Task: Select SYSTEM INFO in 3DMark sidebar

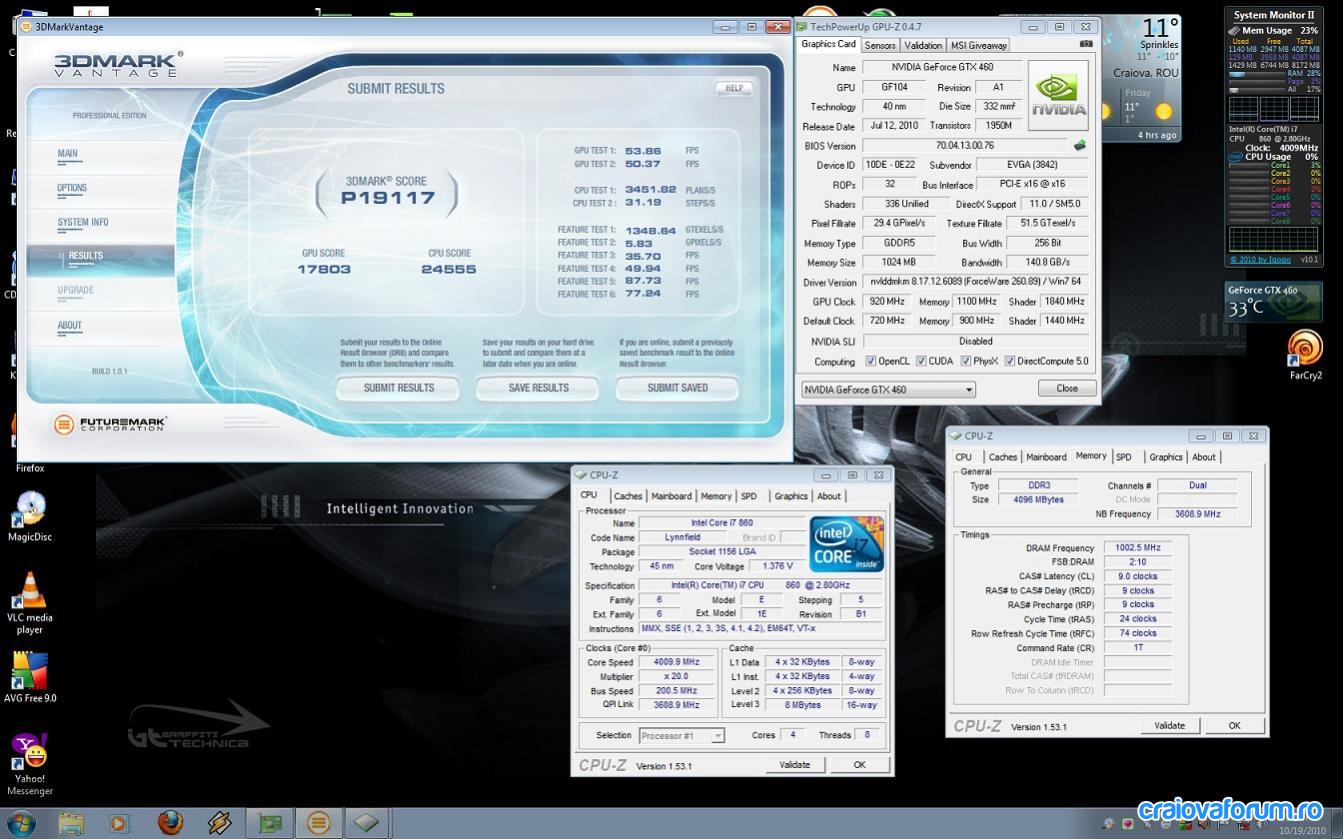Action: pyautogui.click(x=83, y=222)
